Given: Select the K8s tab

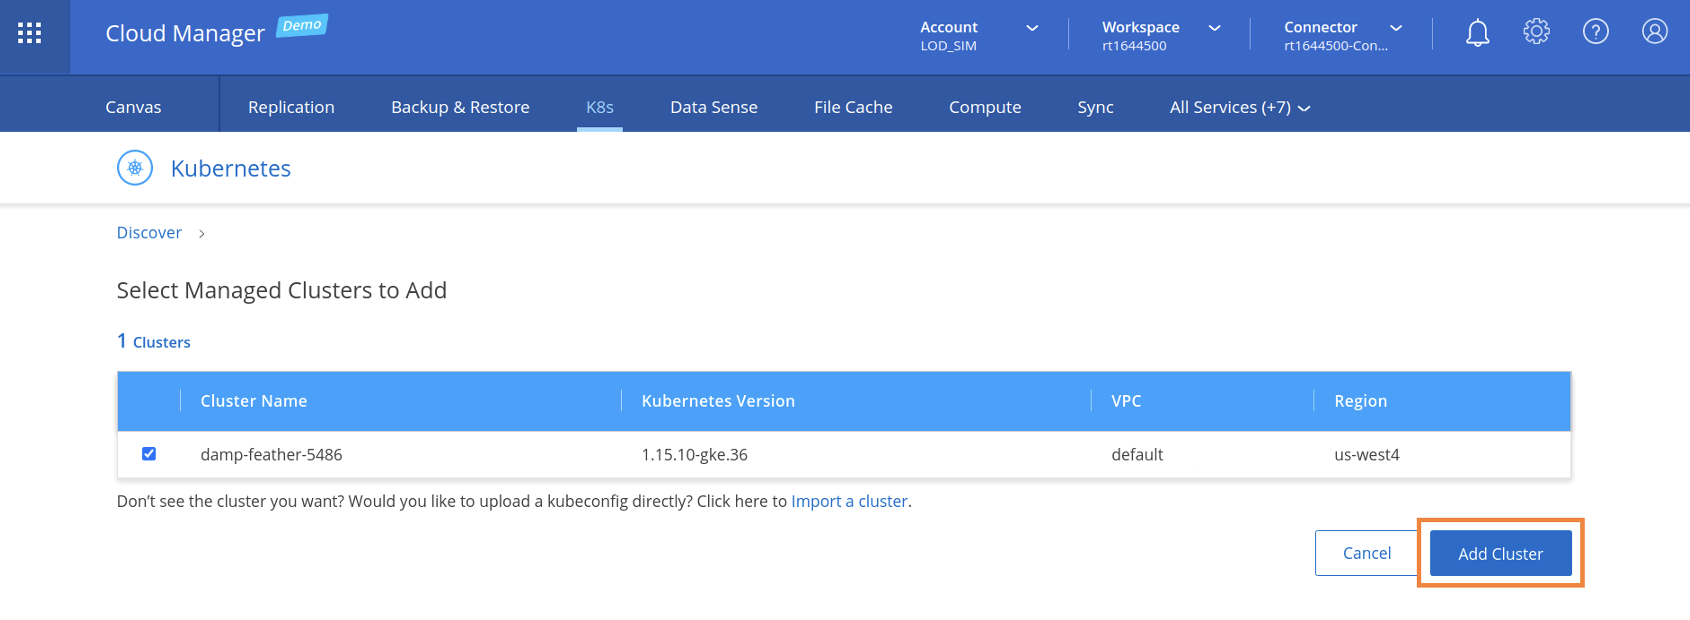Looking at the screenshot, I should click(600, 107).
